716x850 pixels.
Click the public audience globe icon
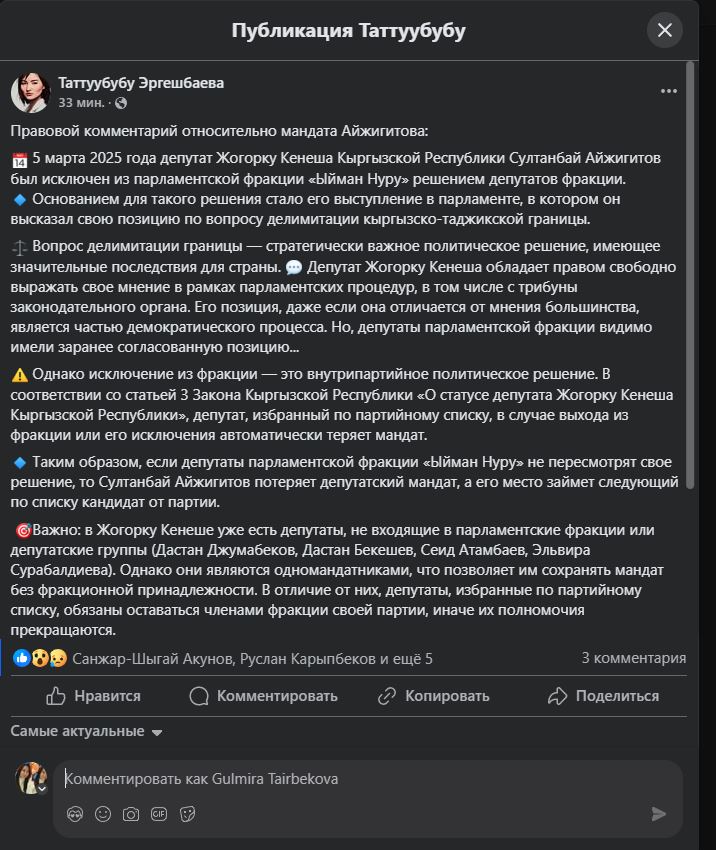(121, 103)
